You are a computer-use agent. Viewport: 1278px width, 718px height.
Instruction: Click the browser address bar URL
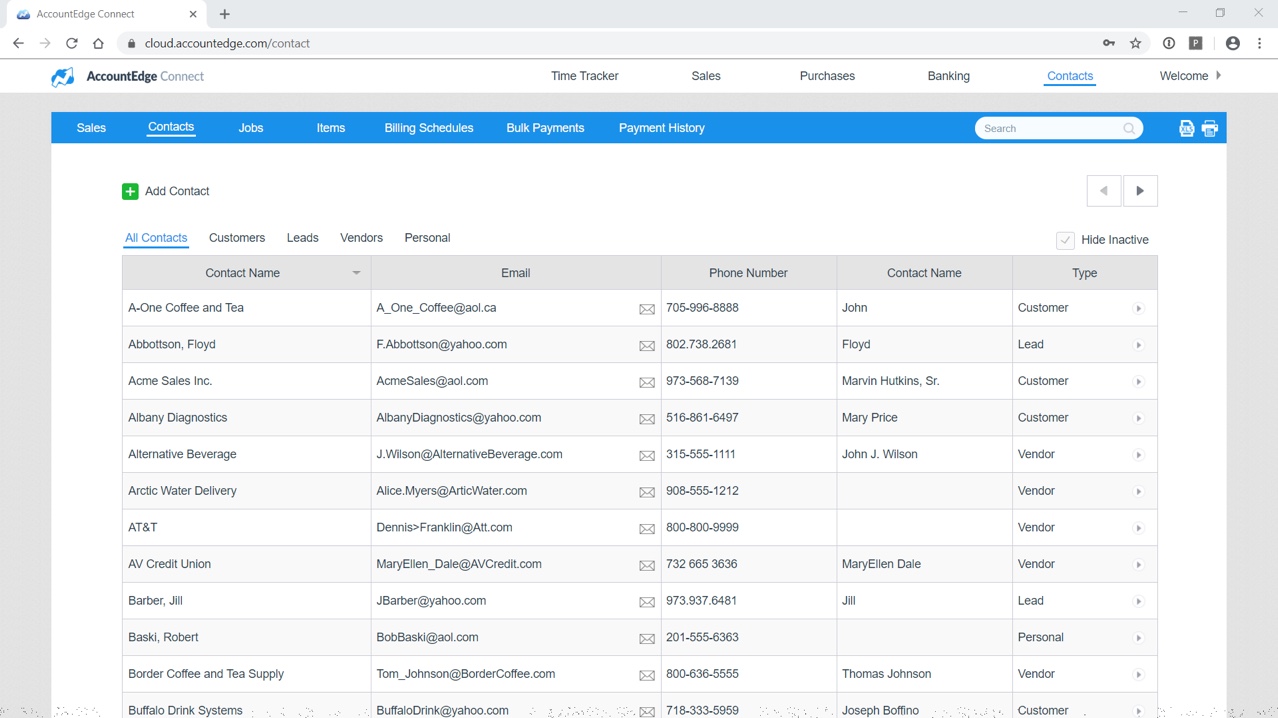click(227, 43)
